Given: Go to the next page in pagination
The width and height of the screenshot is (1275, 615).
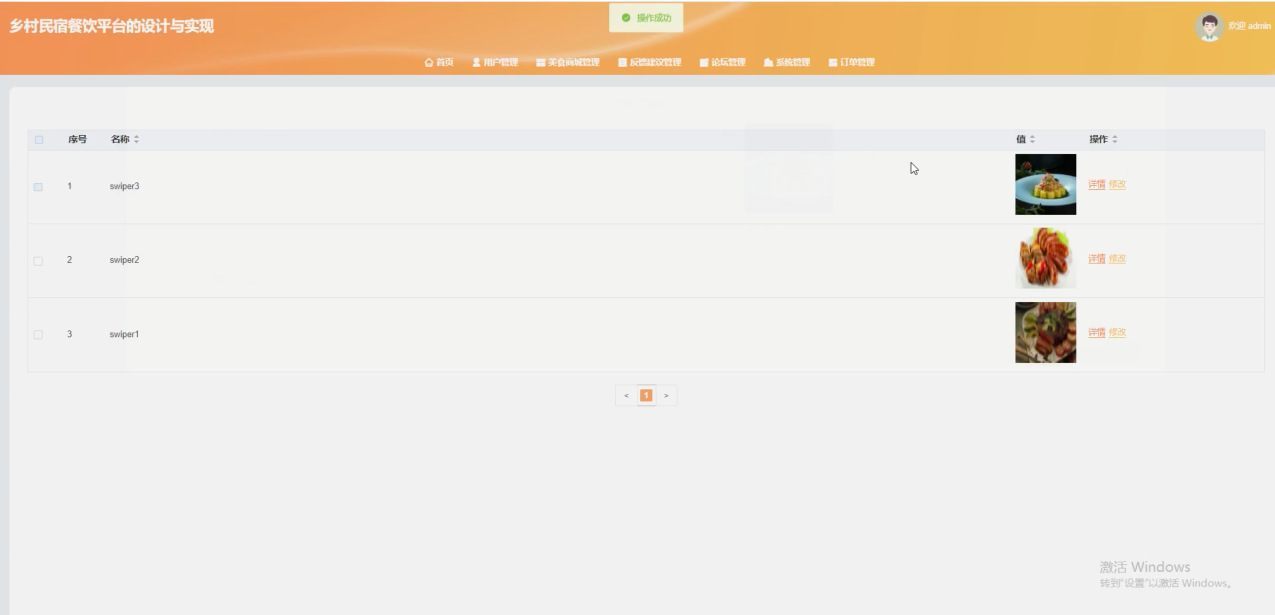Looking at the screenshot, I should coord(666,396).
